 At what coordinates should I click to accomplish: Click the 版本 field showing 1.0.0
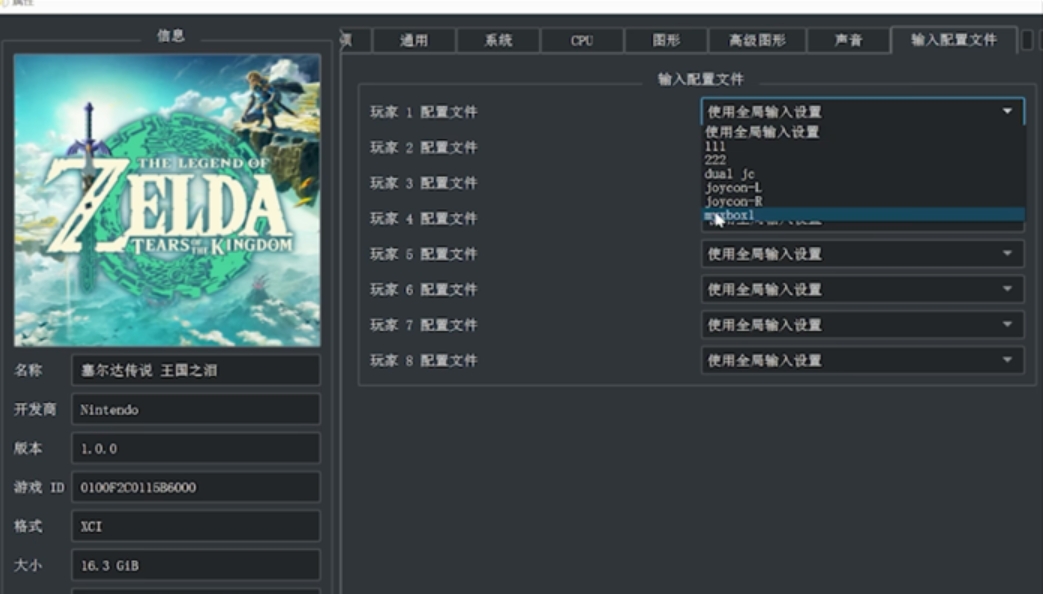coord(196,448)
